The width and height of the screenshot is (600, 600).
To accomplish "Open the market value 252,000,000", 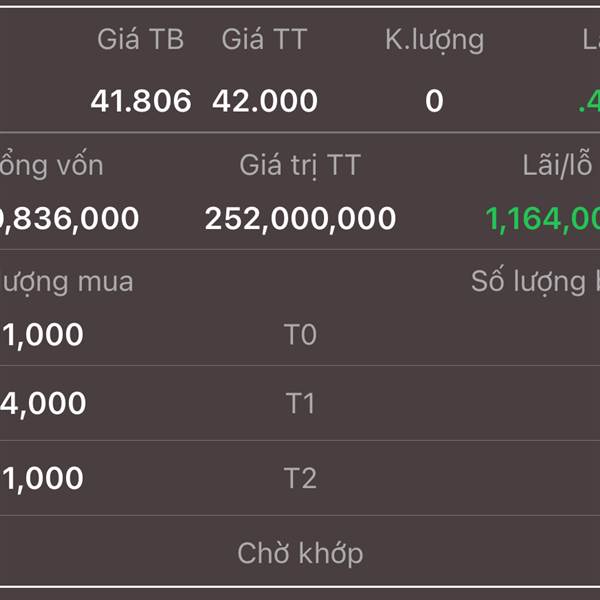I will pyautogui.click(x=300, y=219).
